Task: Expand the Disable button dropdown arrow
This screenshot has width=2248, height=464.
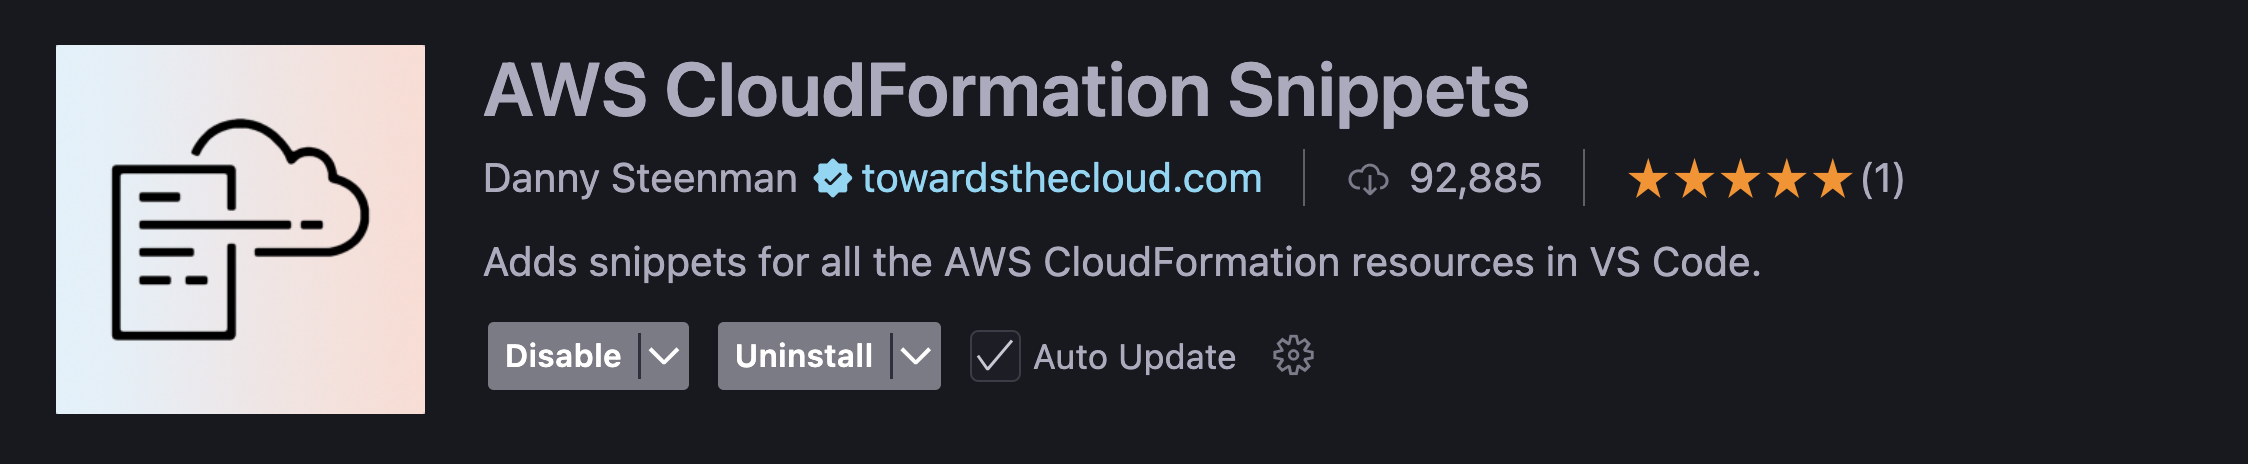Action: click(664, 356)
